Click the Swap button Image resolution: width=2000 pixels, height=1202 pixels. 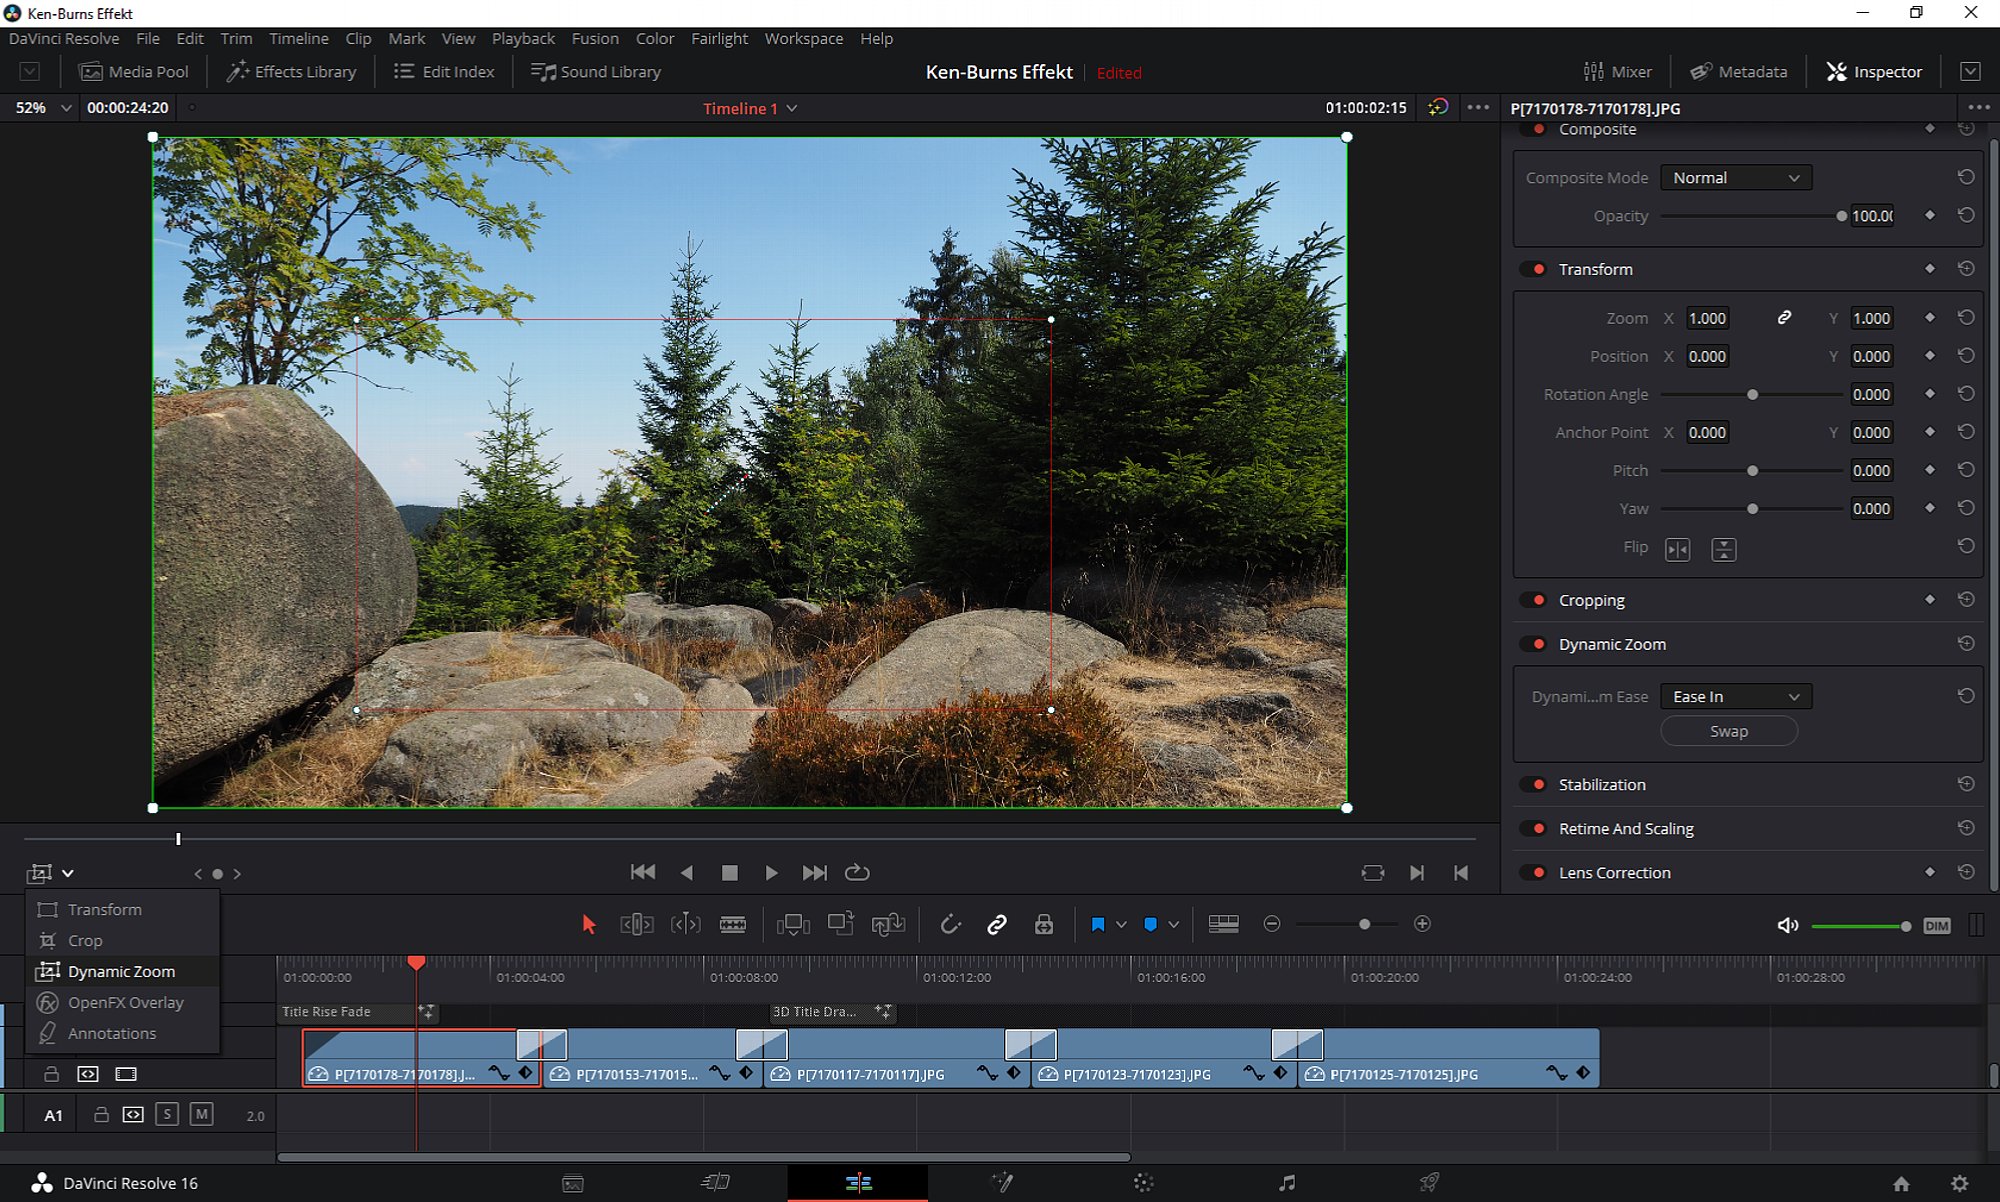[1728, 731]
